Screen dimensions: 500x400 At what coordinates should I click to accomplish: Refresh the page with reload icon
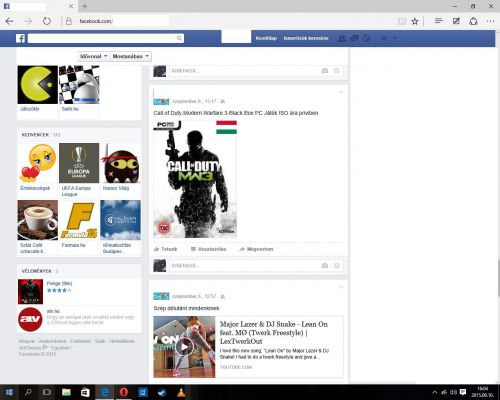(47, 21)
